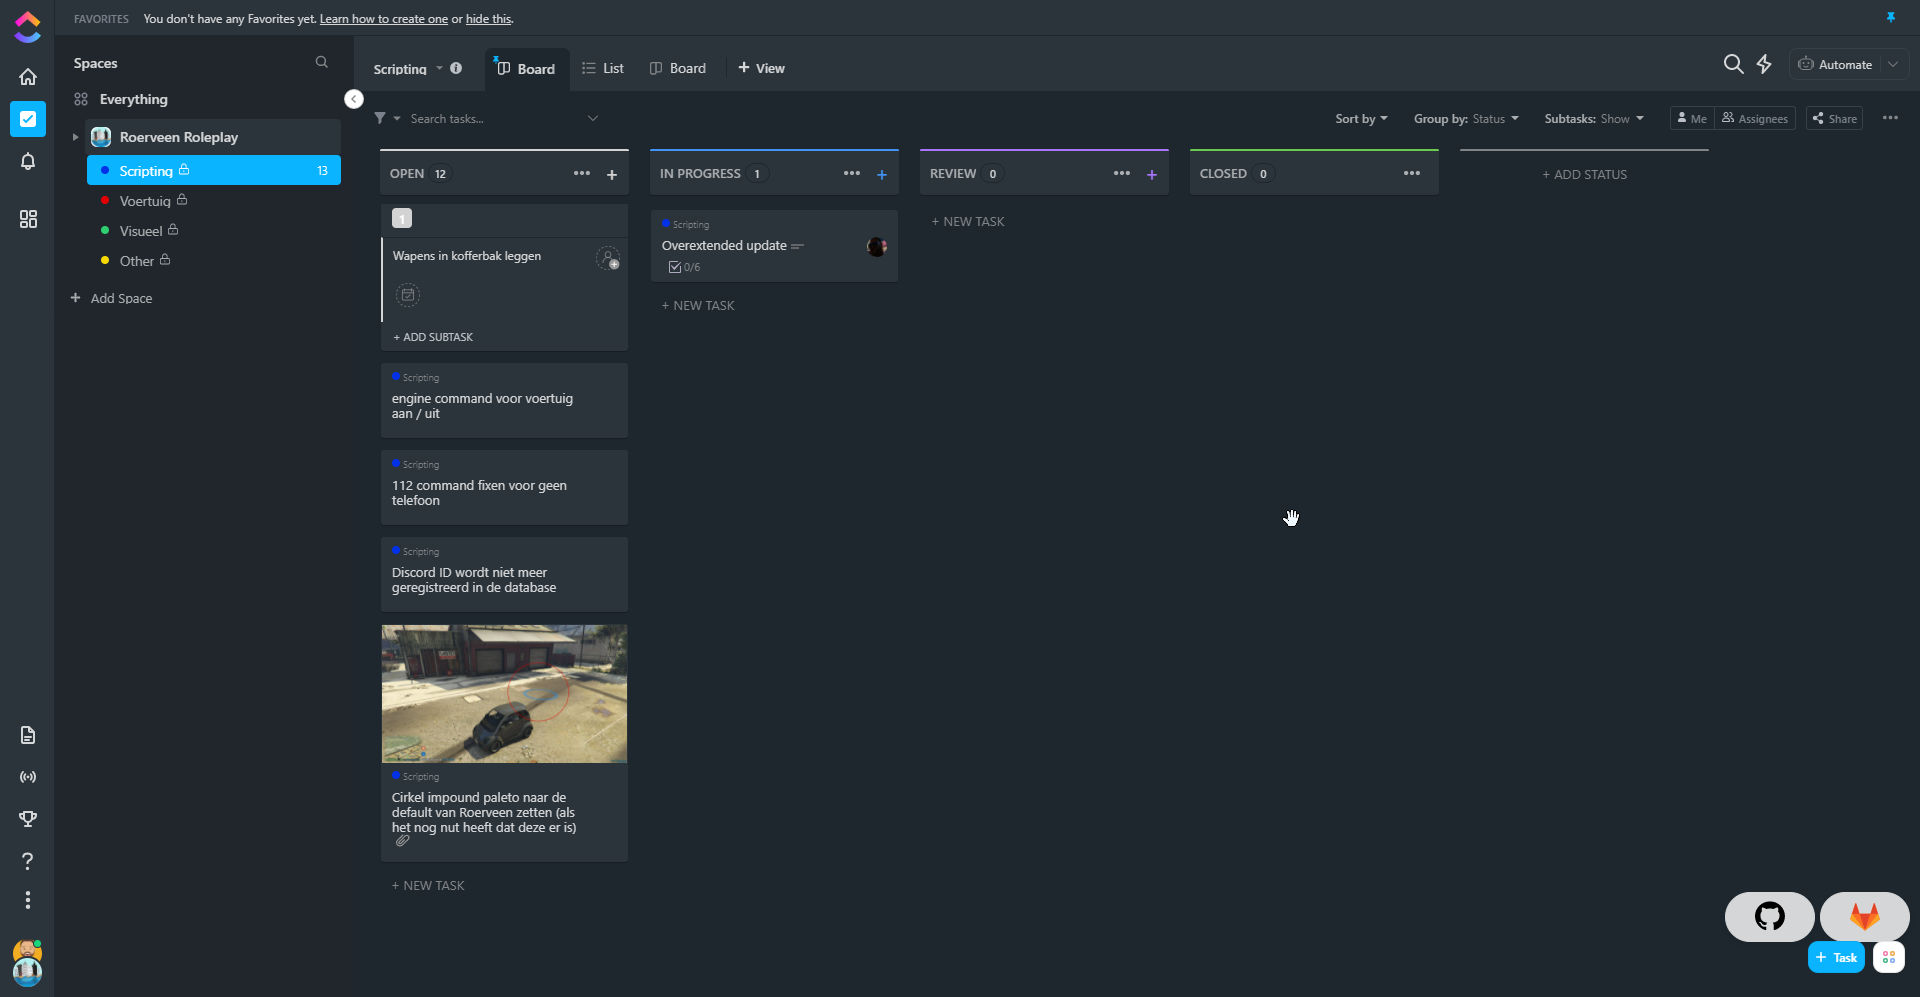This screenshot has width=1920, height=997.
Task: Click the 0/6 checklist on Overextended update
Action: click(685, 268)
